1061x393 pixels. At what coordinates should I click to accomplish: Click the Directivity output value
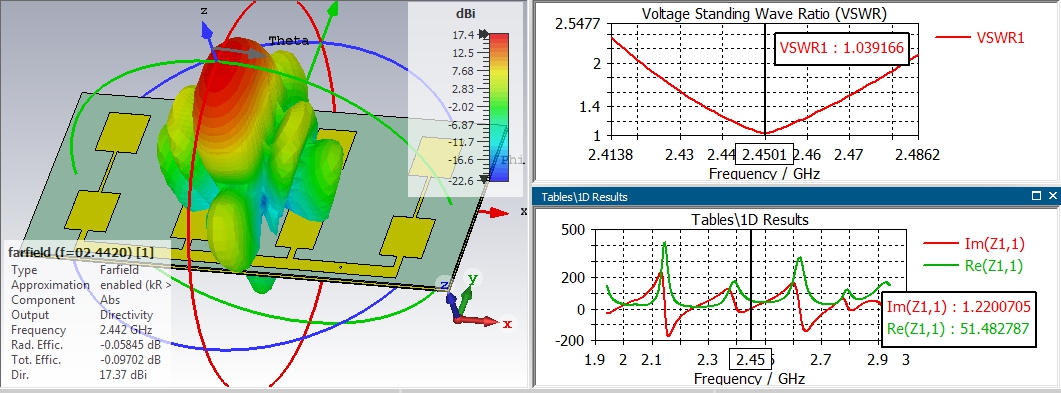coord(126,315)
